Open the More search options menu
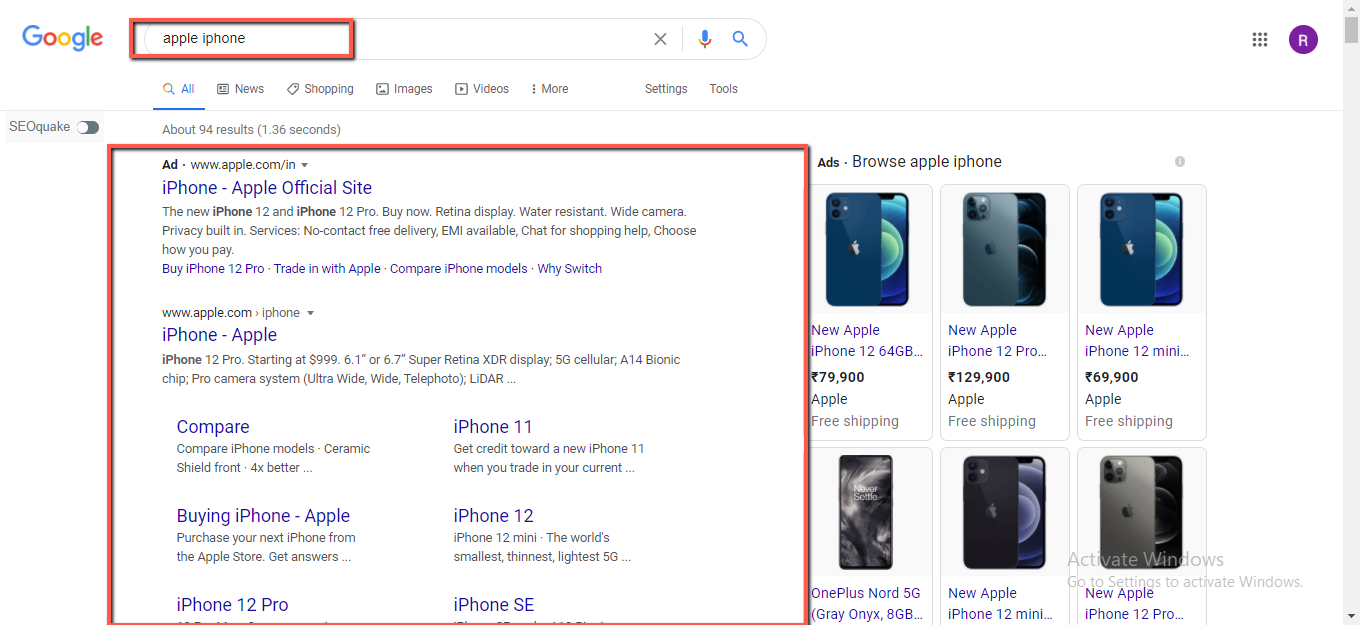 tap(550, 89)
